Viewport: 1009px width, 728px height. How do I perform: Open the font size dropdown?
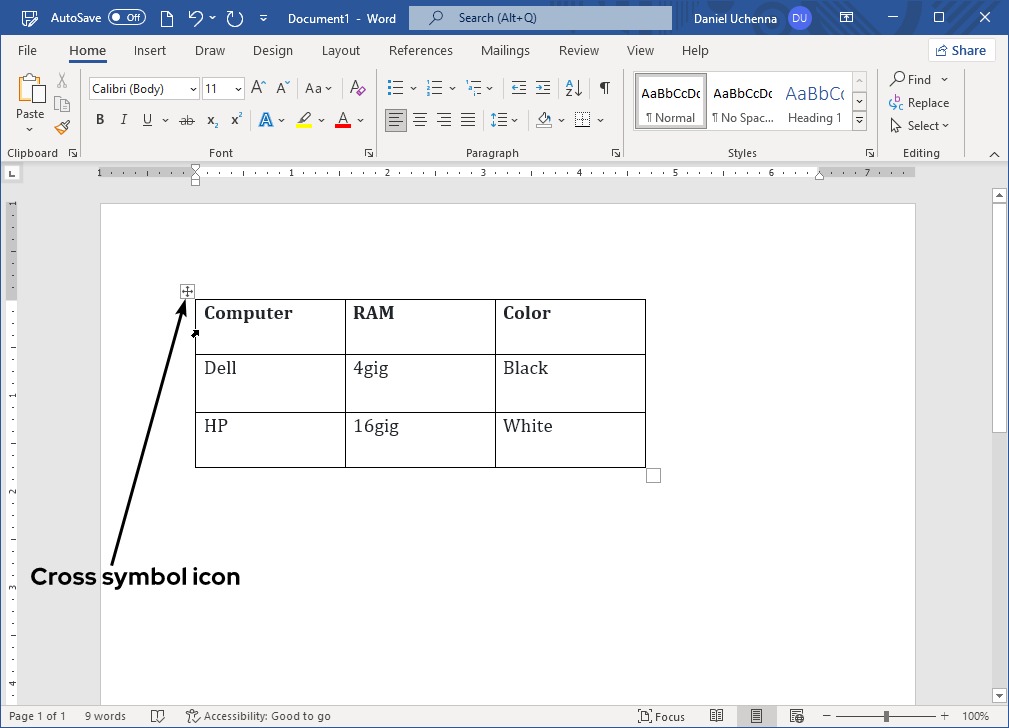[x=238, y=89]
